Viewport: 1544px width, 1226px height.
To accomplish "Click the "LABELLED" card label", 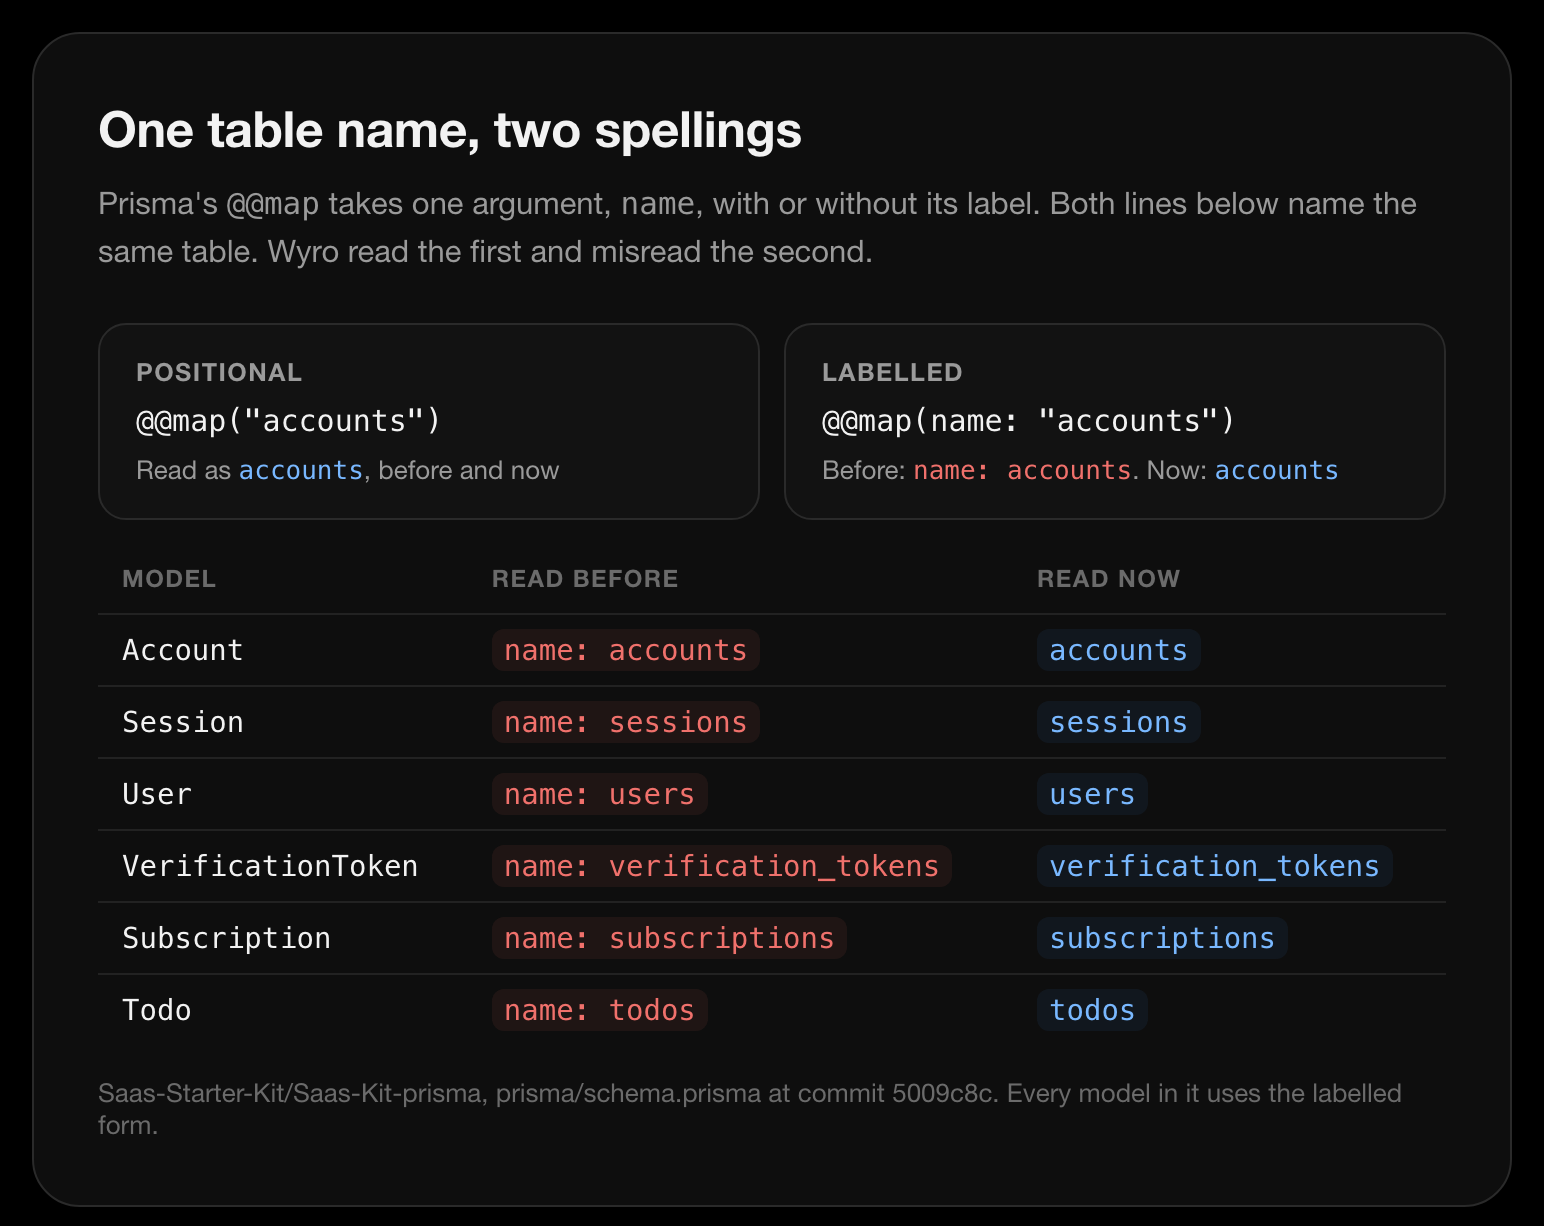I will pyautogui.click(x=892, y=372).
